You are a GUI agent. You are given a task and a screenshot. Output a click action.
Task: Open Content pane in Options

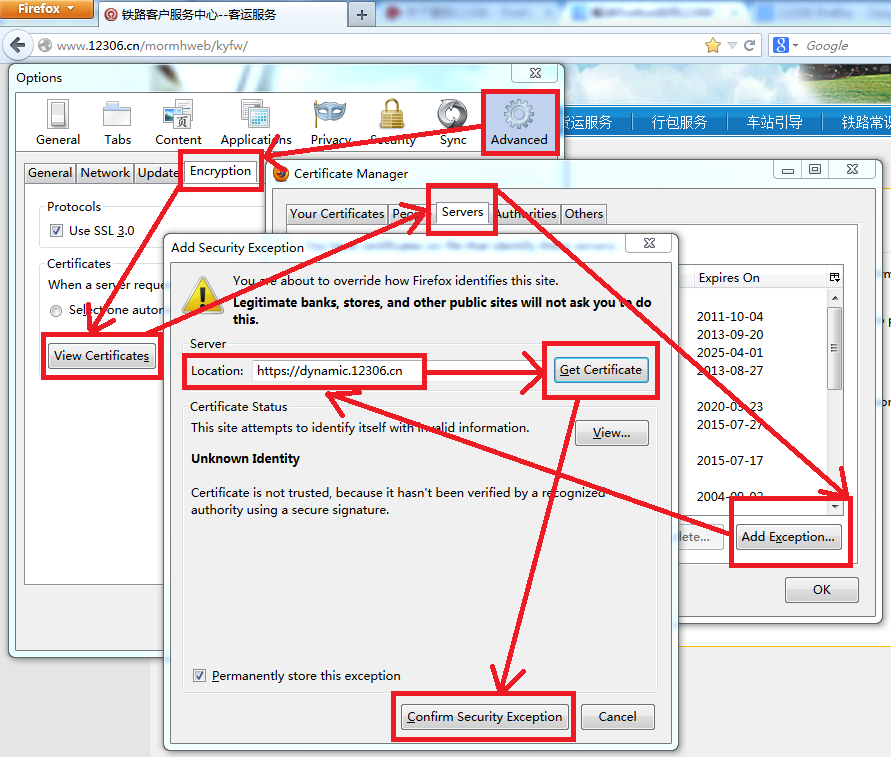point(178,123)
